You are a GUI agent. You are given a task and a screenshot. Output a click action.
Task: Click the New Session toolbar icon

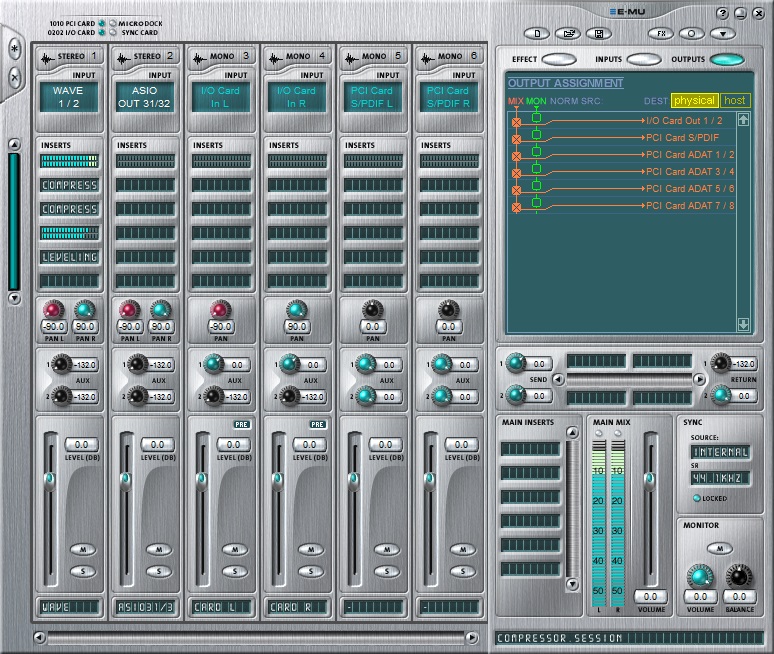[x=537, y=34]
